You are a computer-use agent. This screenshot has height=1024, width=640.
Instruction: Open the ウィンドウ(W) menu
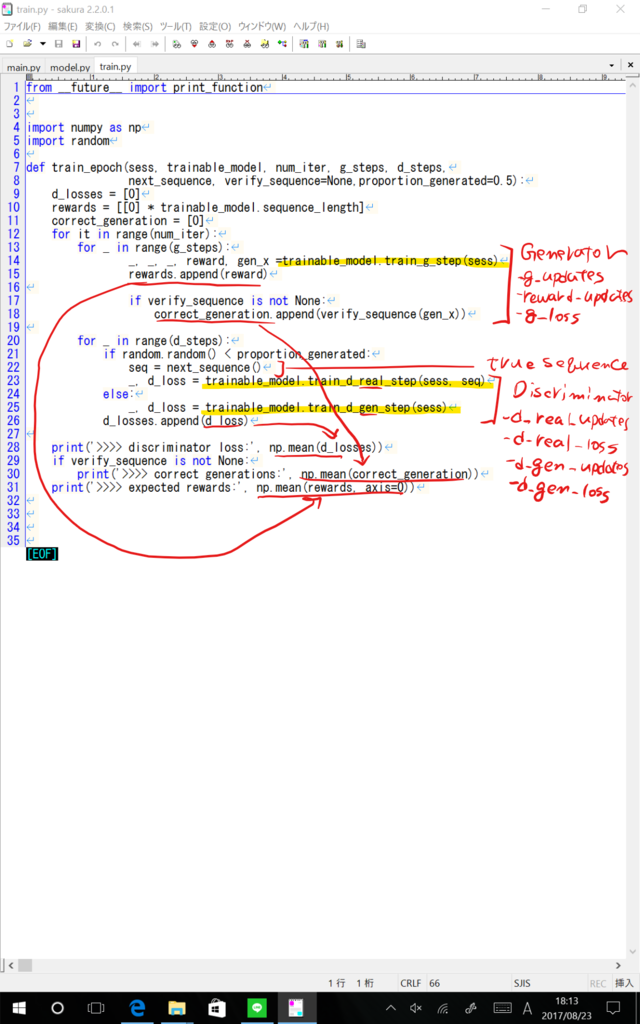[262, 26]
